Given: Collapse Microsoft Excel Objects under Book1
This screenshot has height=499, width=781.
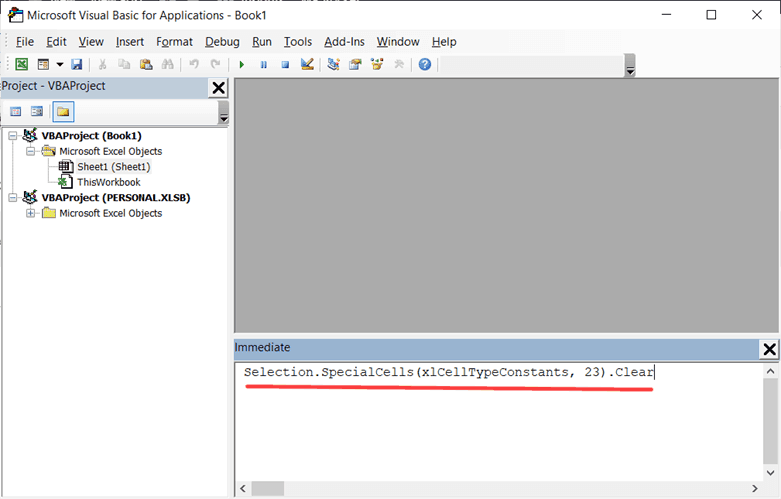Looking at the screenshot, I should click(30, 151).
